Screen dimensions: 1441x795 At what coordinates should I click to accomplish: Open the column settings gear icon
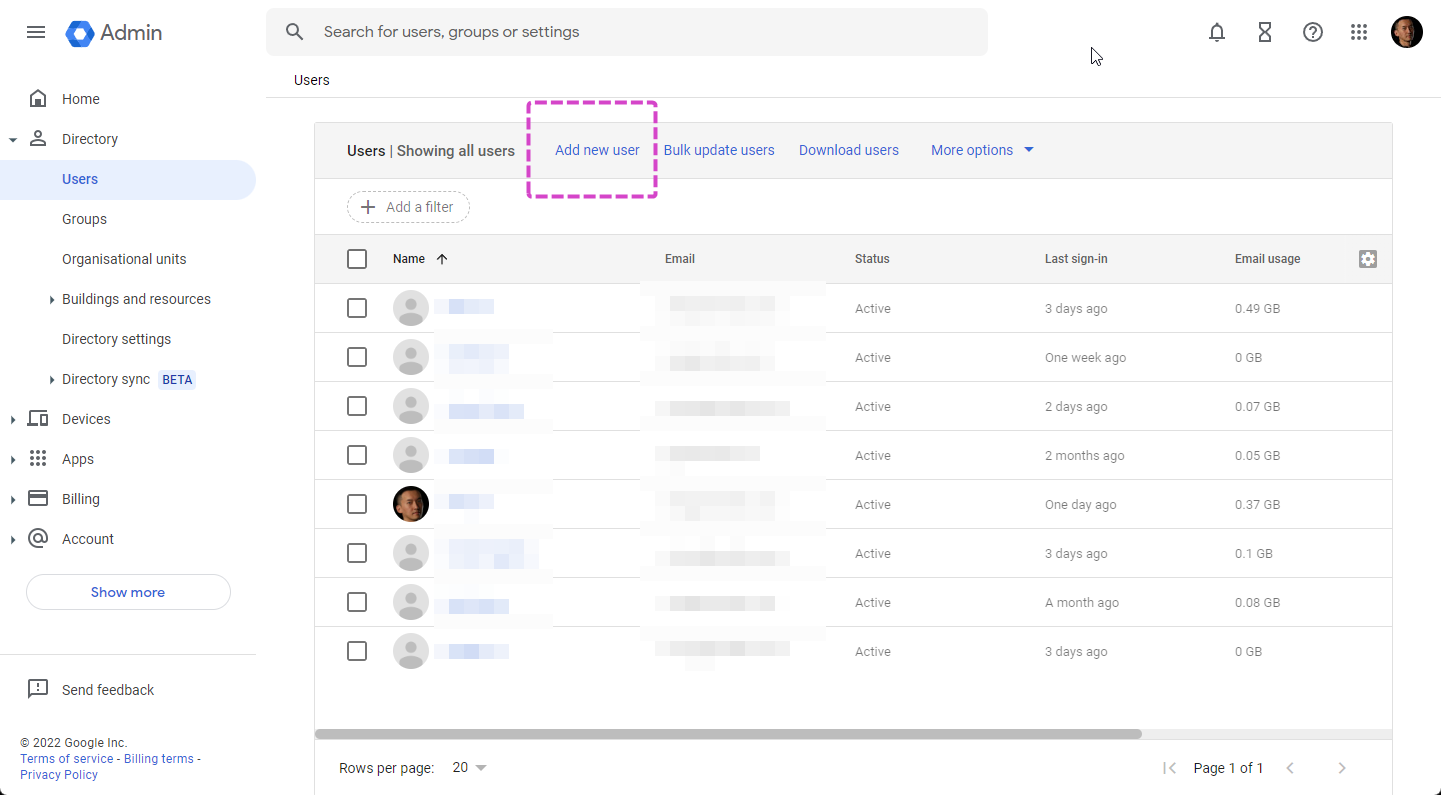1368,259
